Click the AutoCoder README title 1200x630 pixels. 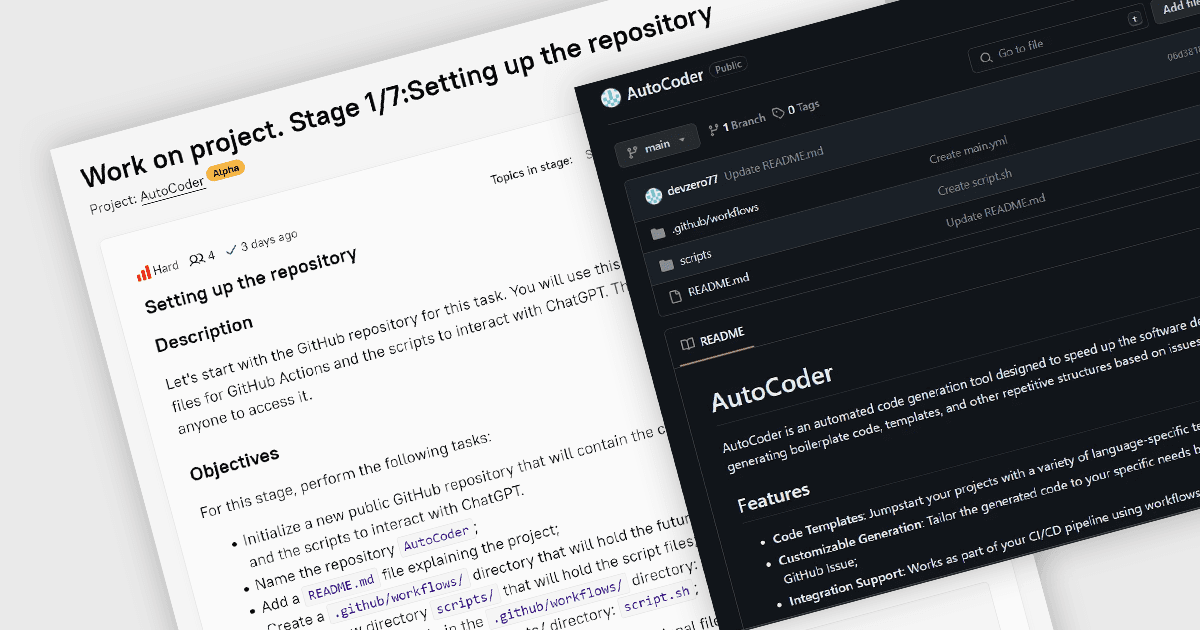[x=772, y=388]
